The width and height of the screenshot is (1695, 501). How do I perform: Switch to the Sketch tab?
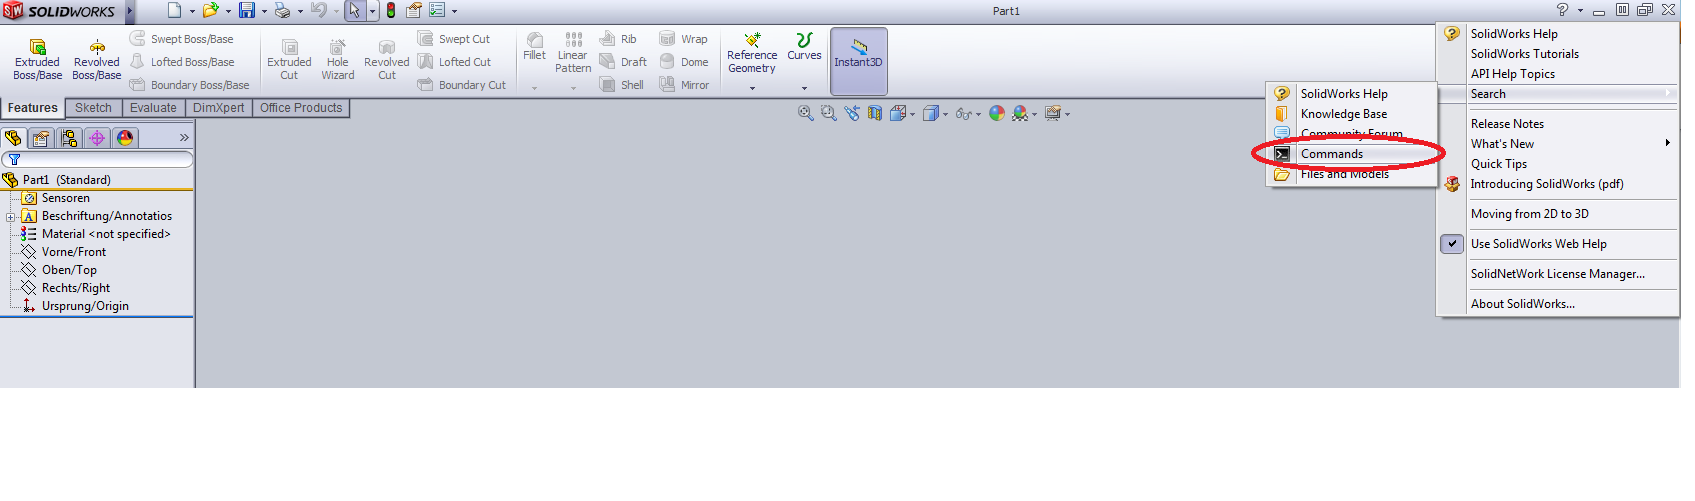(x=93, y=108)
